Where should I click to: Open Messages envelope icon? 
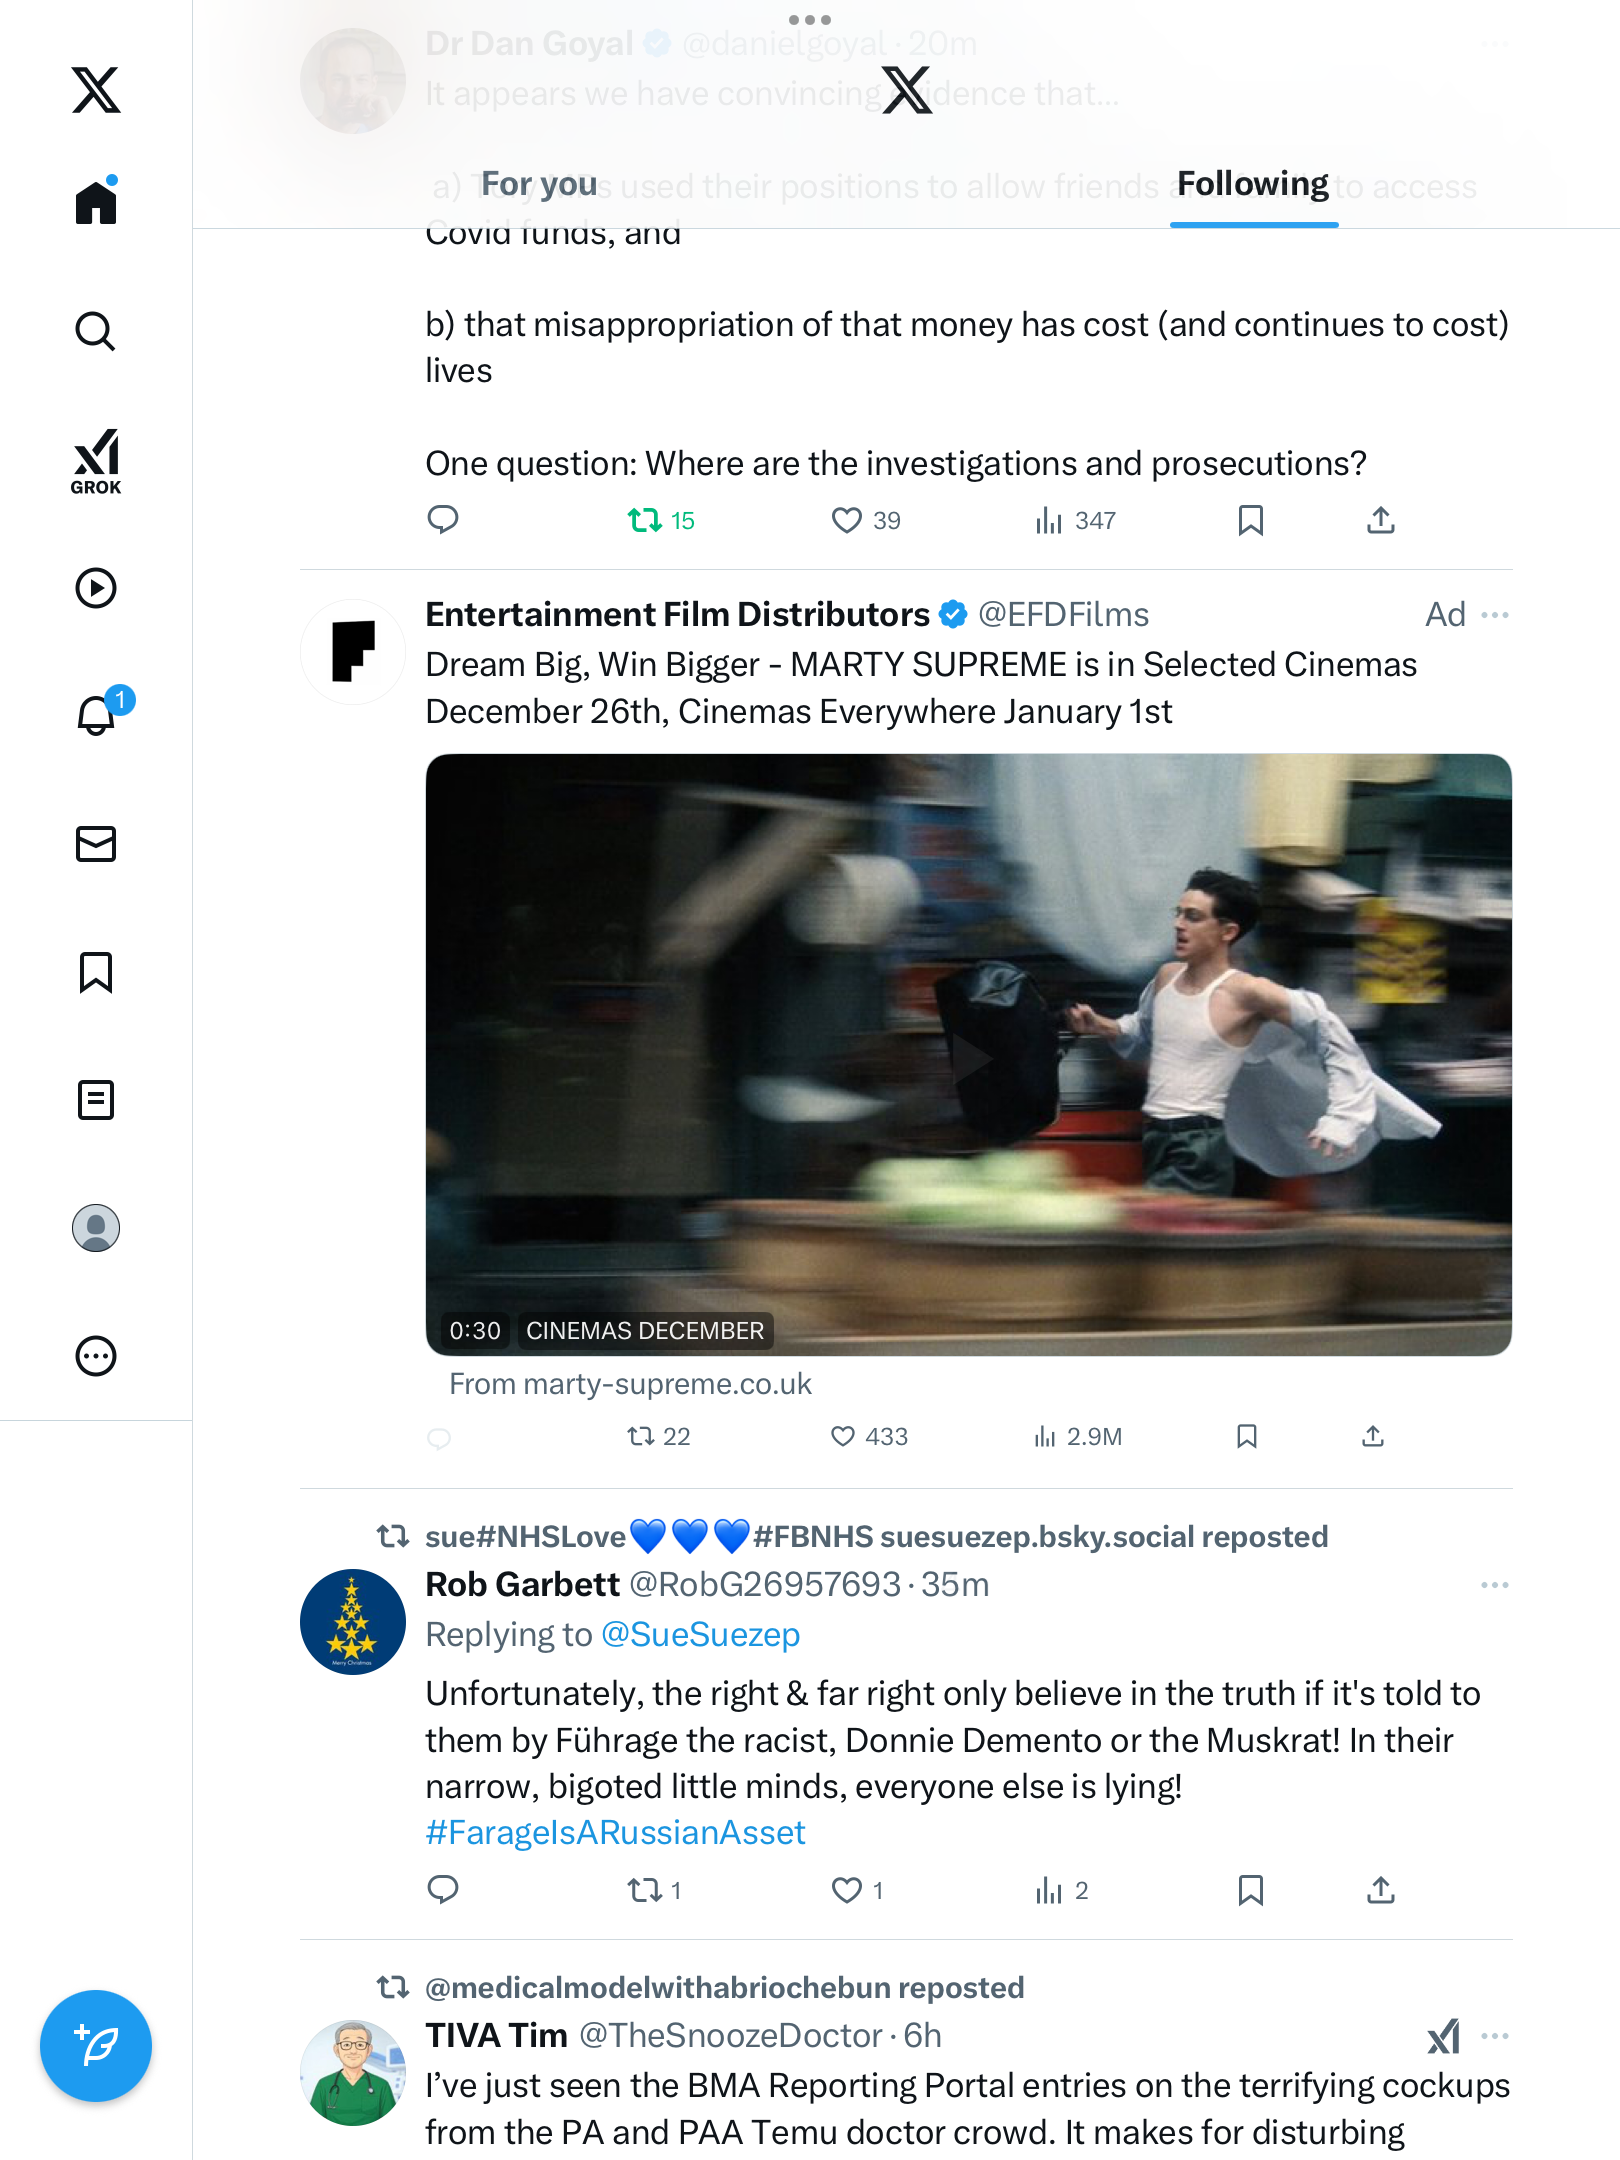click(x=96, y=844)
